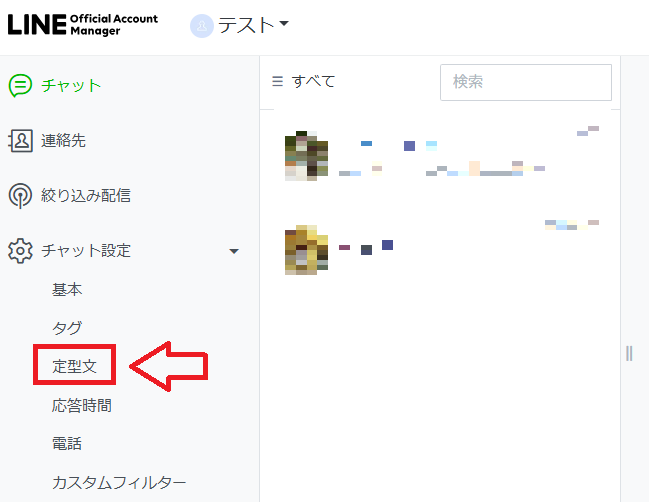Click the 検索 search field
The image size is (649, 502).
click(526, 82)
